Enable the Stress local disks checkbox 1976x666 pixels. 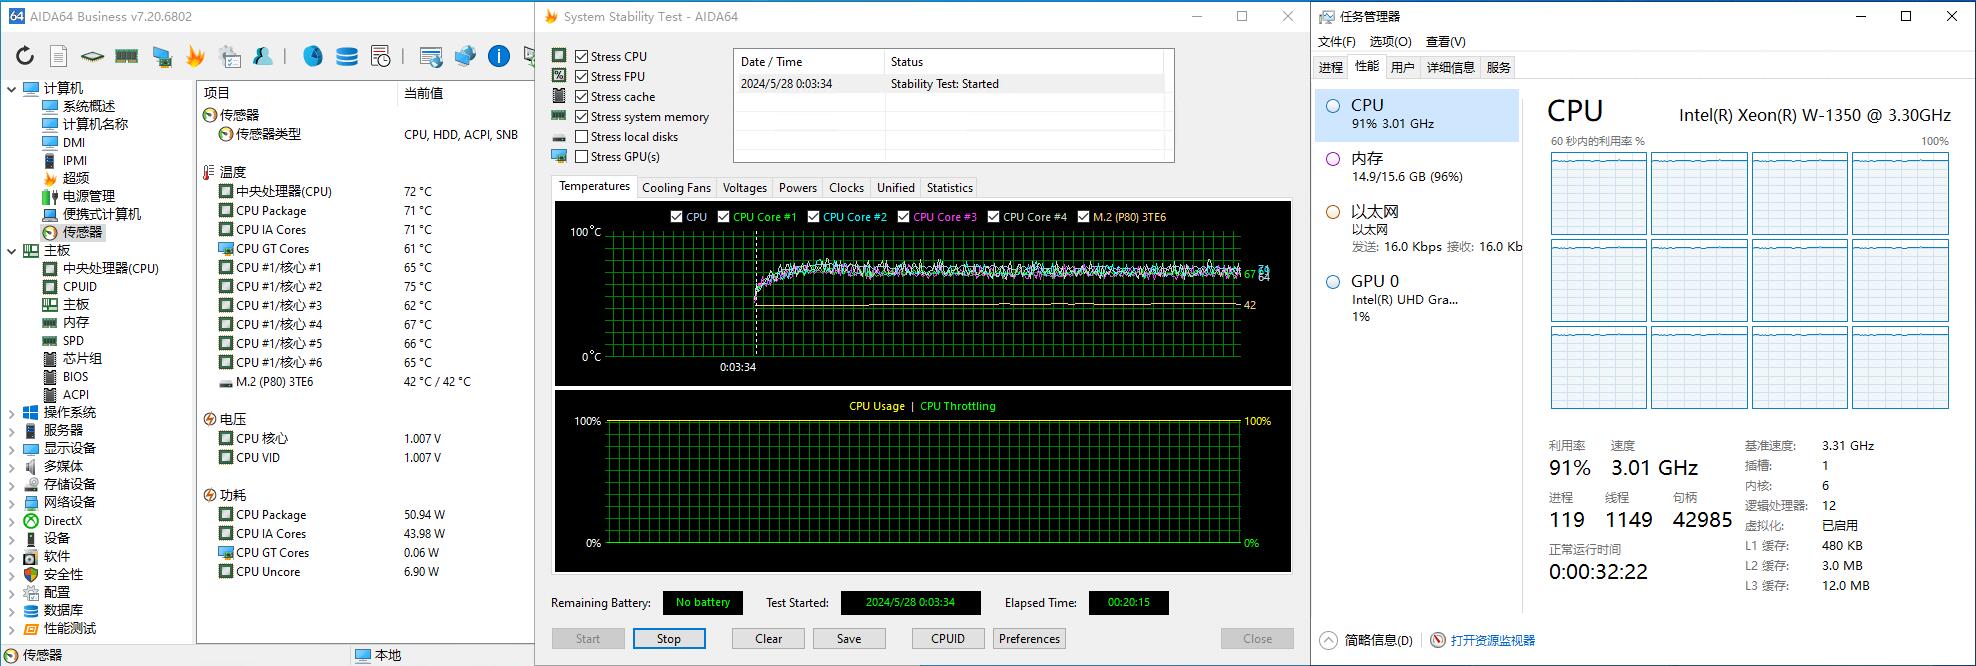[582, 137]
